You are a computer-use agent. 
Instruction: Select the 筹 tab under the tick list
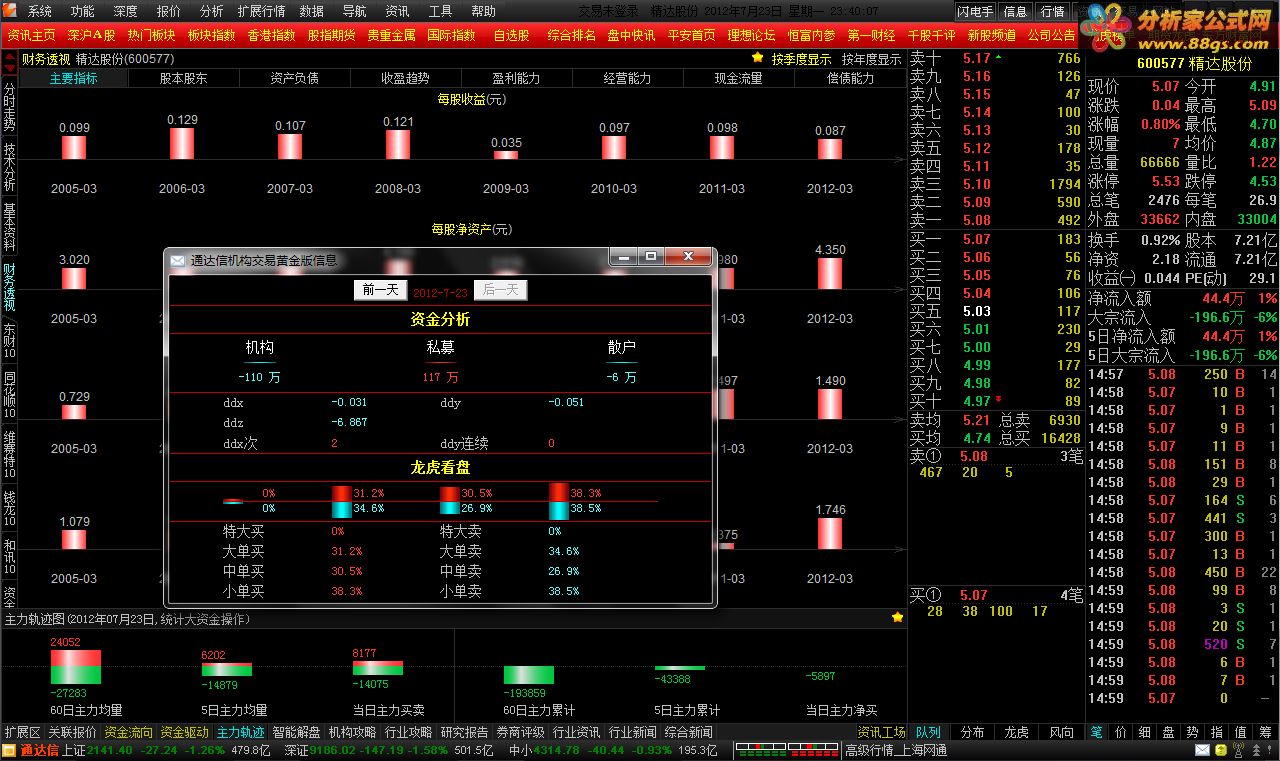point(1265,732)
